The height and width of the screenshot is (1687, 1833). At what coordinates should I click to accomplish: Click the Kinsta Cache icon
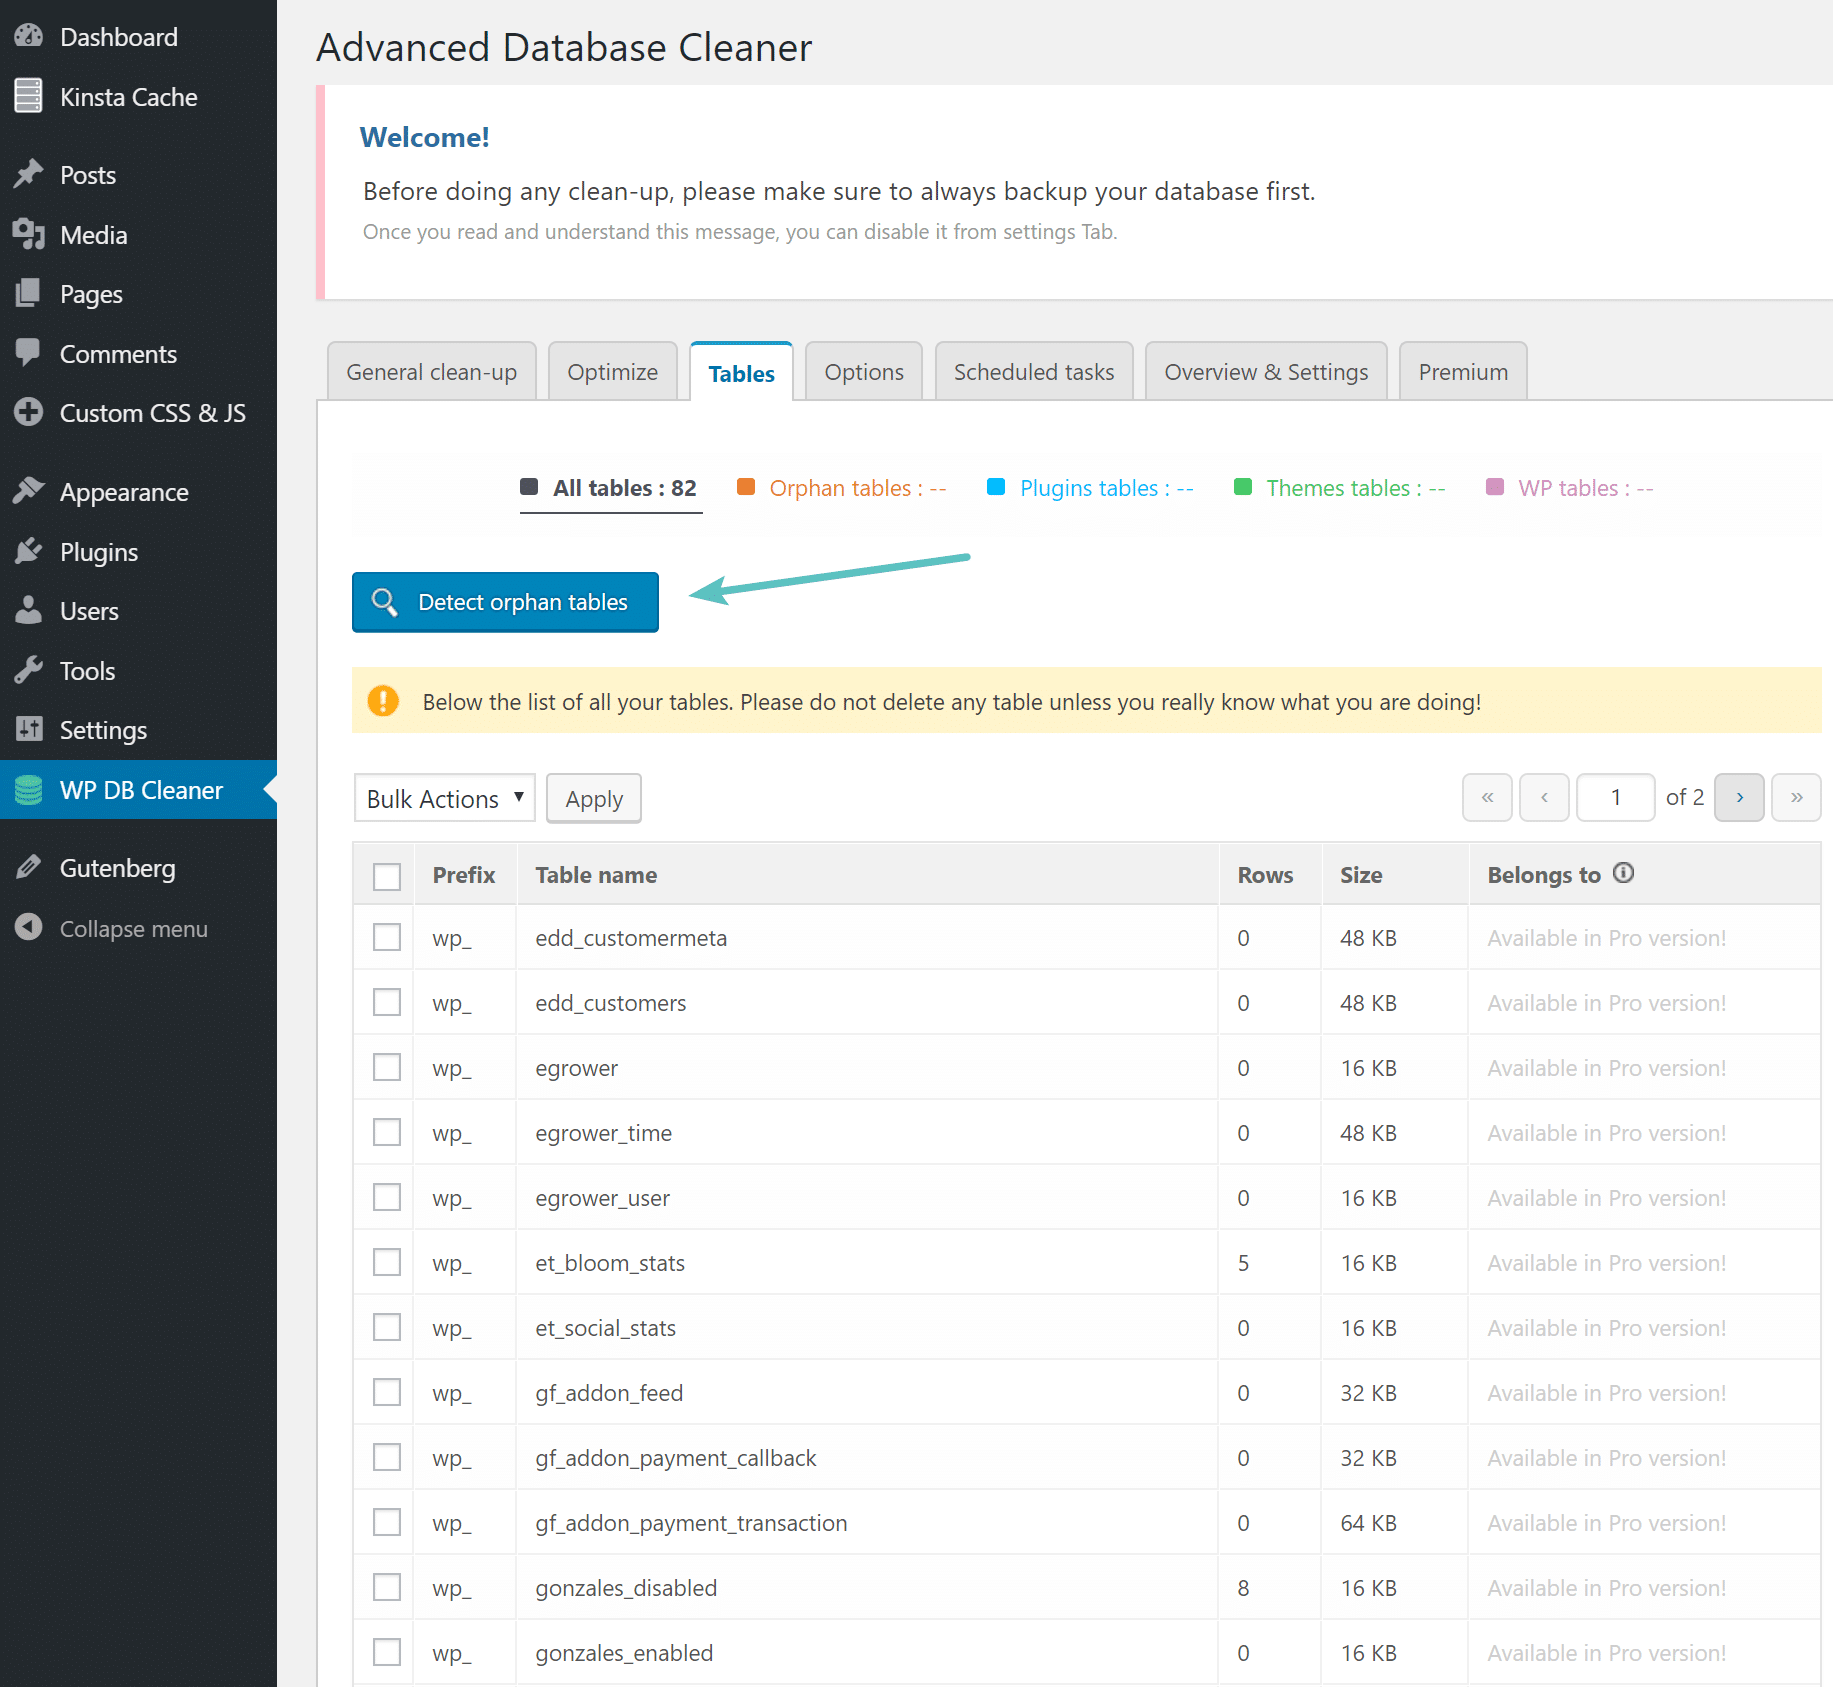29,96
